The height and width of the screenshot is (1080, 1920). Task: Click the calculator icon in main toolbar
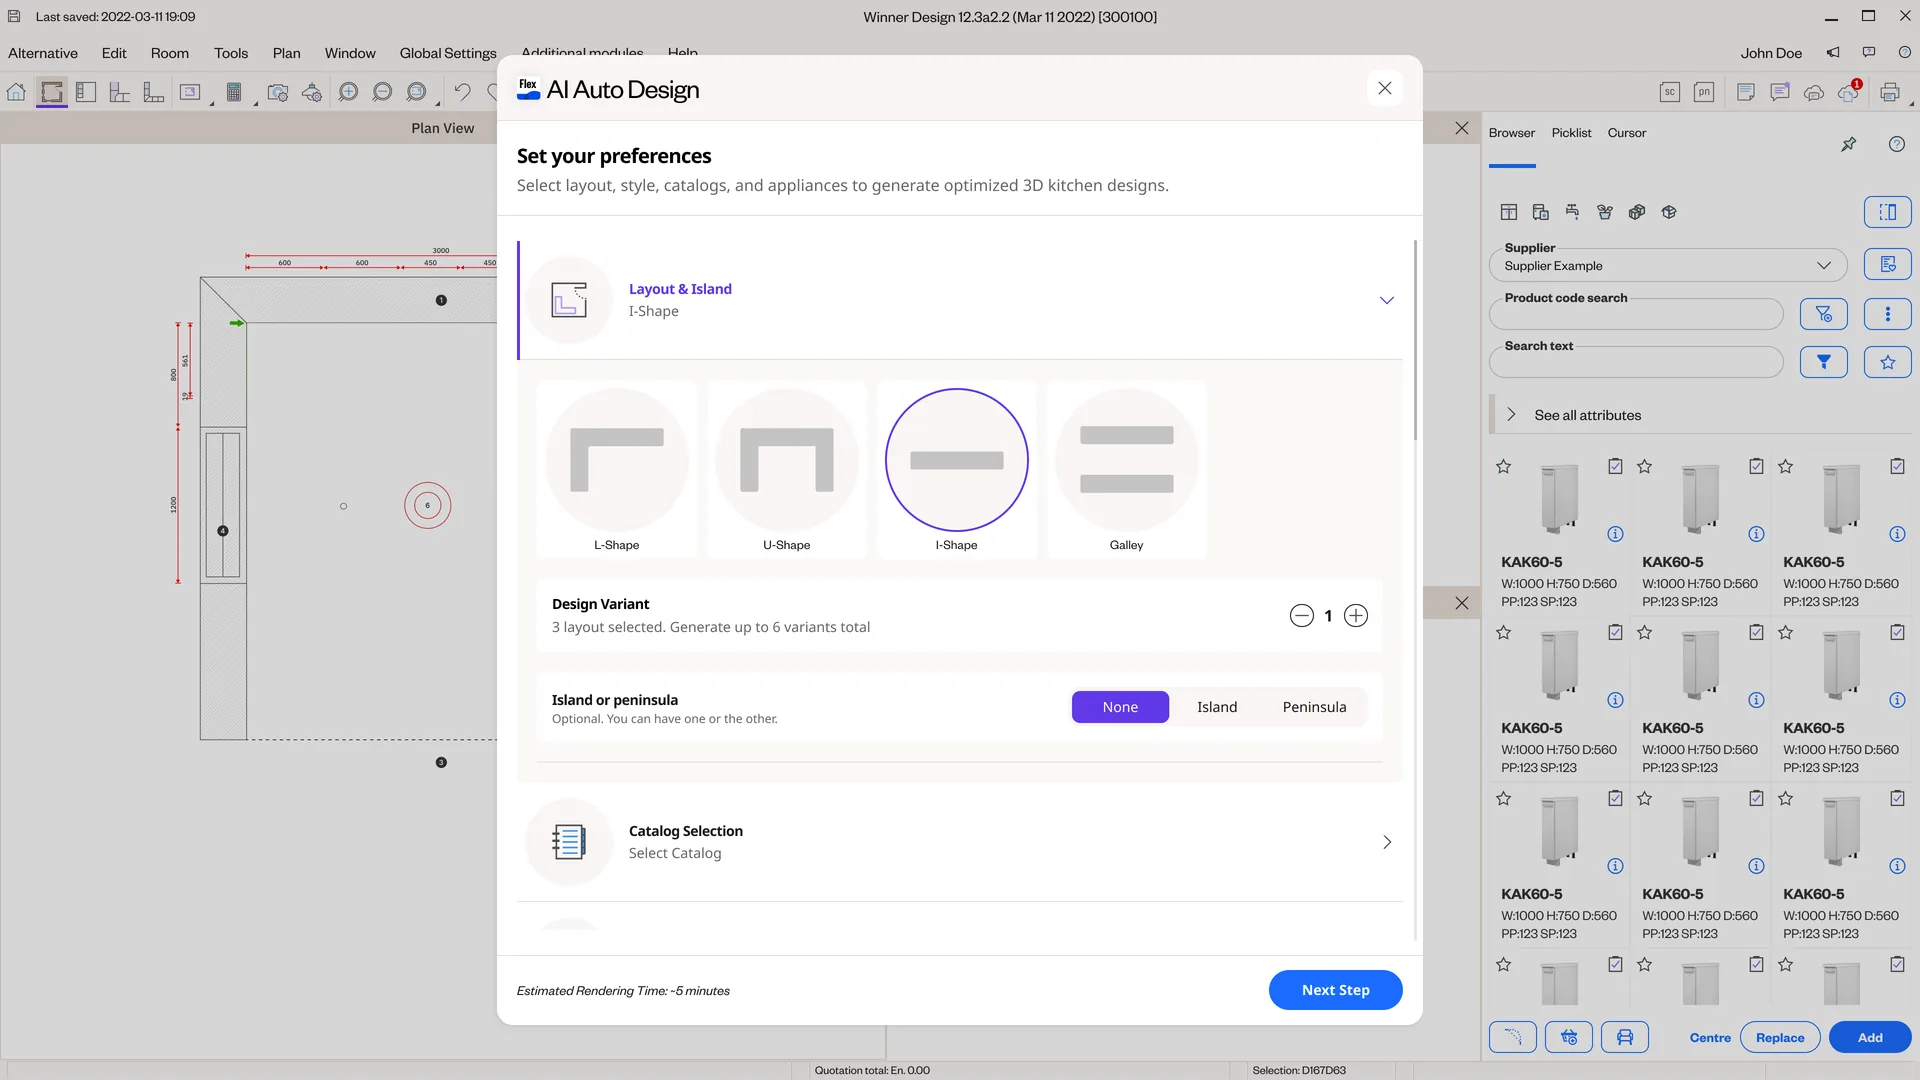pyautogui.click(x=234, y=92)
